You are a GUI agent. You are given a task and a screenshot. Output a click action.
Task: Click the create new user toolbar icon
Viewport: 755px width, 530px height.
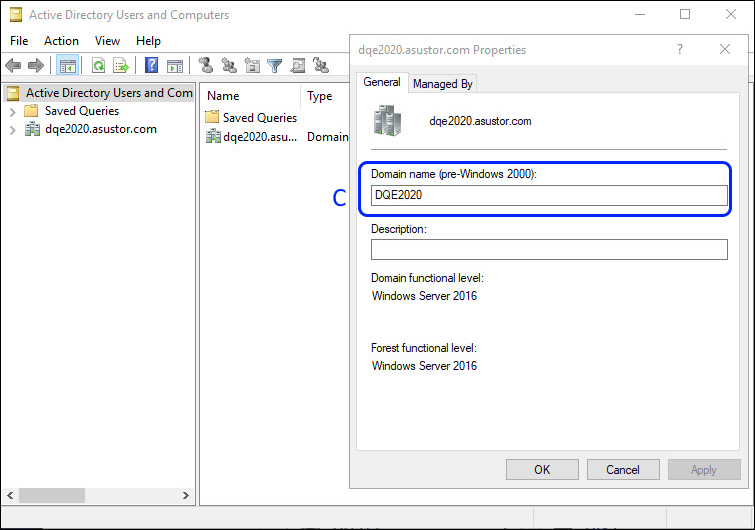(x=206, y=66)
